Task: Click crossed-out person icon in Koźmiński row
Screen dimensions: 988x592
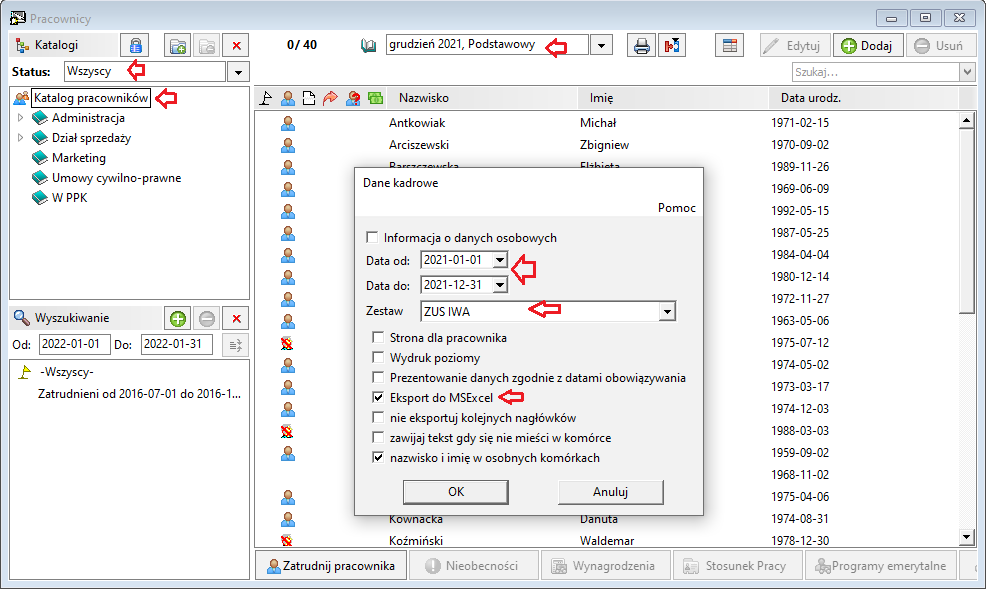Action: 287,540
